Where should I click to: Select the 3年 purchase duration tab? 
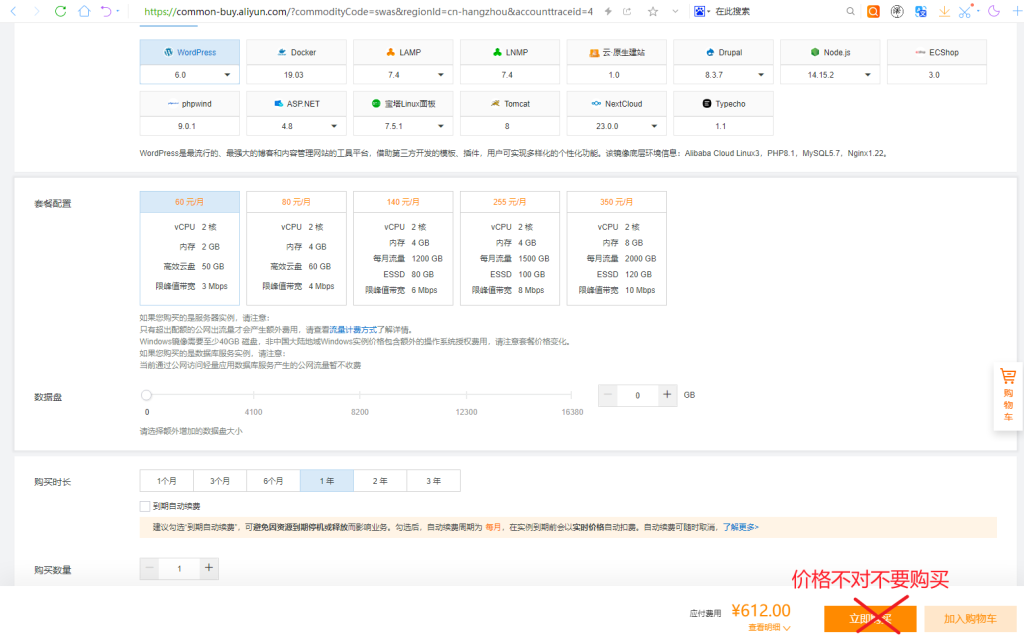coord(434,481)
